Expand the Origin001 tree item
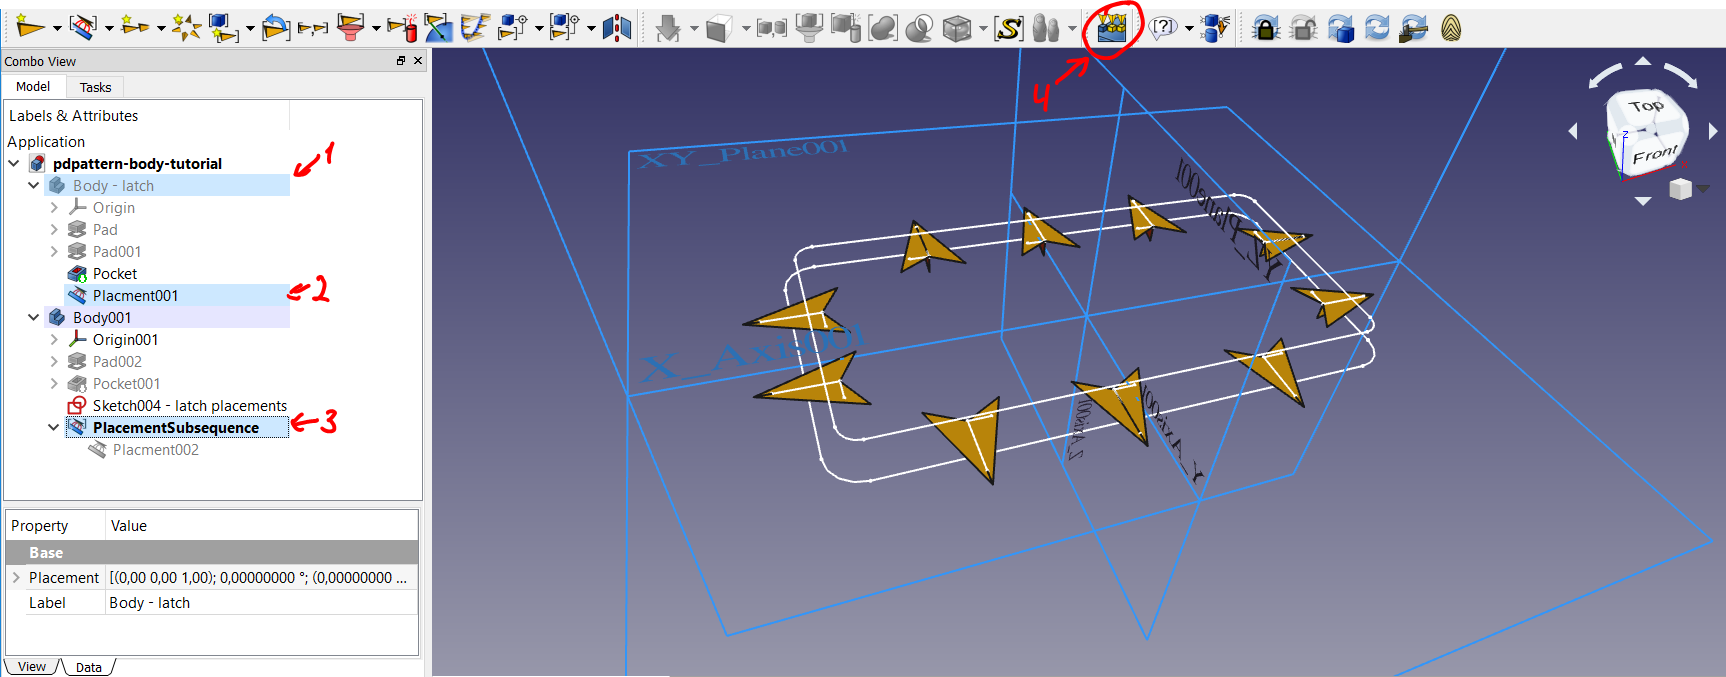This screenshot has height=677, width=1726. pos(54,340)
